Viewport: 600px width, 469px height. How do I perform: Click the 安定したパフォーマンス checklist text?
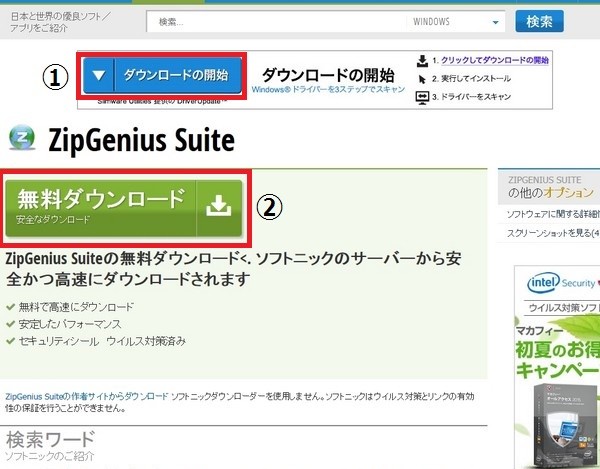70,324
